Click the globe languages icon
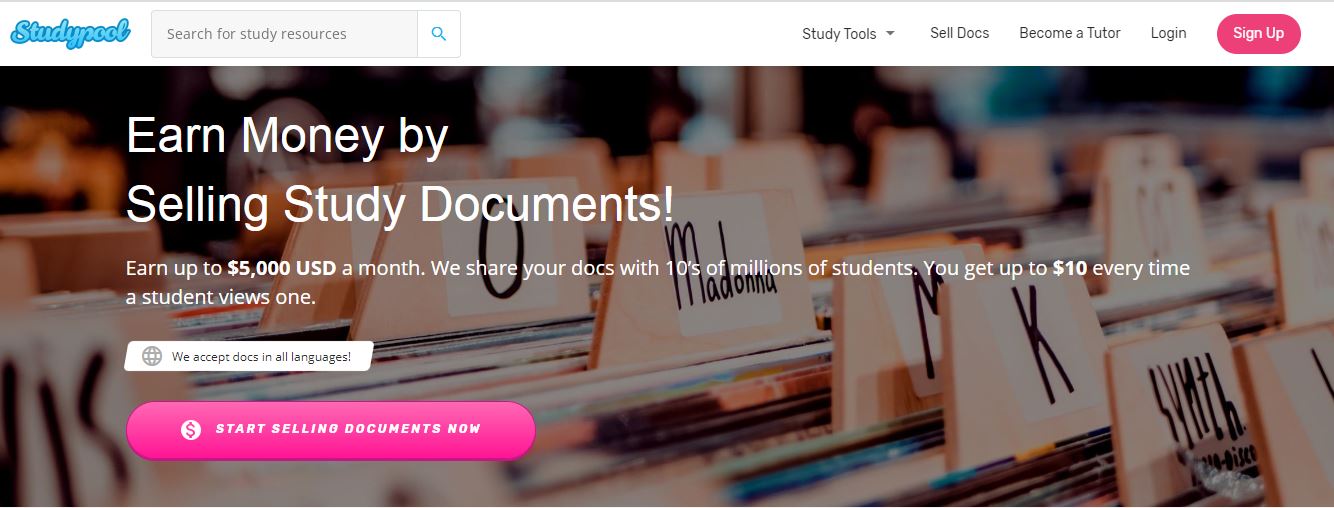This screenshot has height=508, width=1334. (152, 356)
